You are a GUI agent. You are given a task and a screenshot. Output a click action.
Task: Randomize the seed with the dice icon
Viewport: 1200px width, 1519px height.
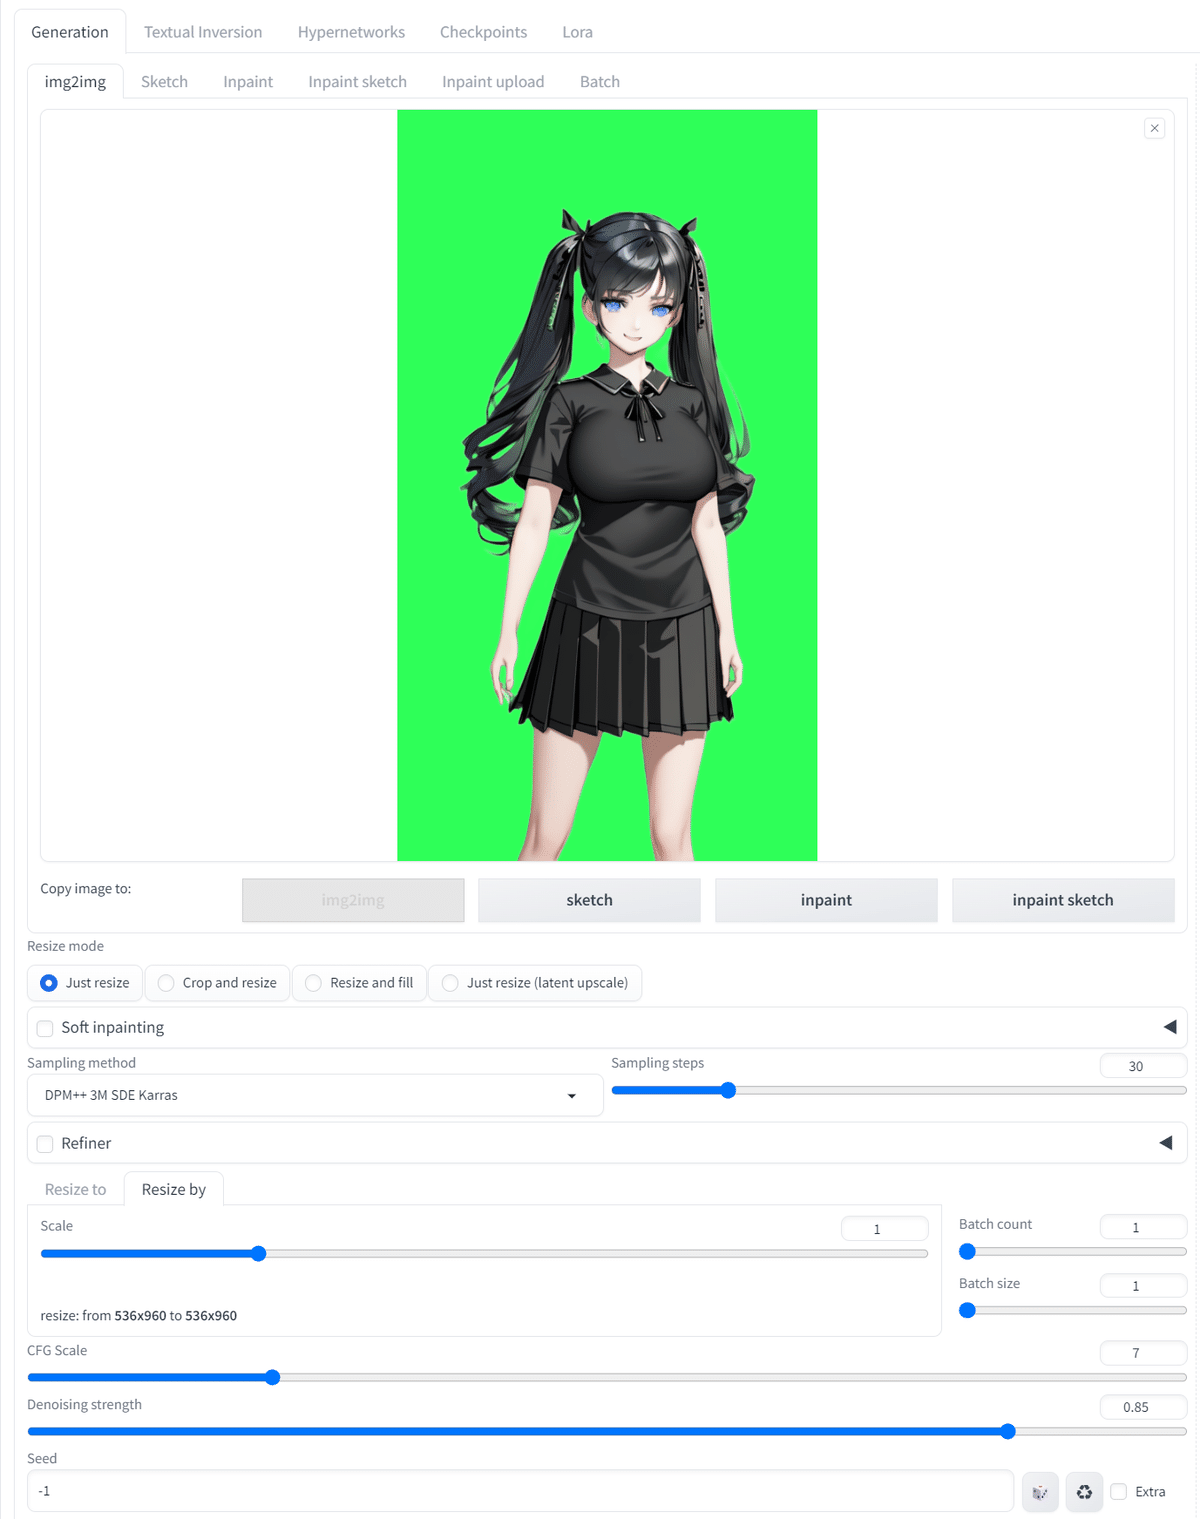pos(1039,1491)
